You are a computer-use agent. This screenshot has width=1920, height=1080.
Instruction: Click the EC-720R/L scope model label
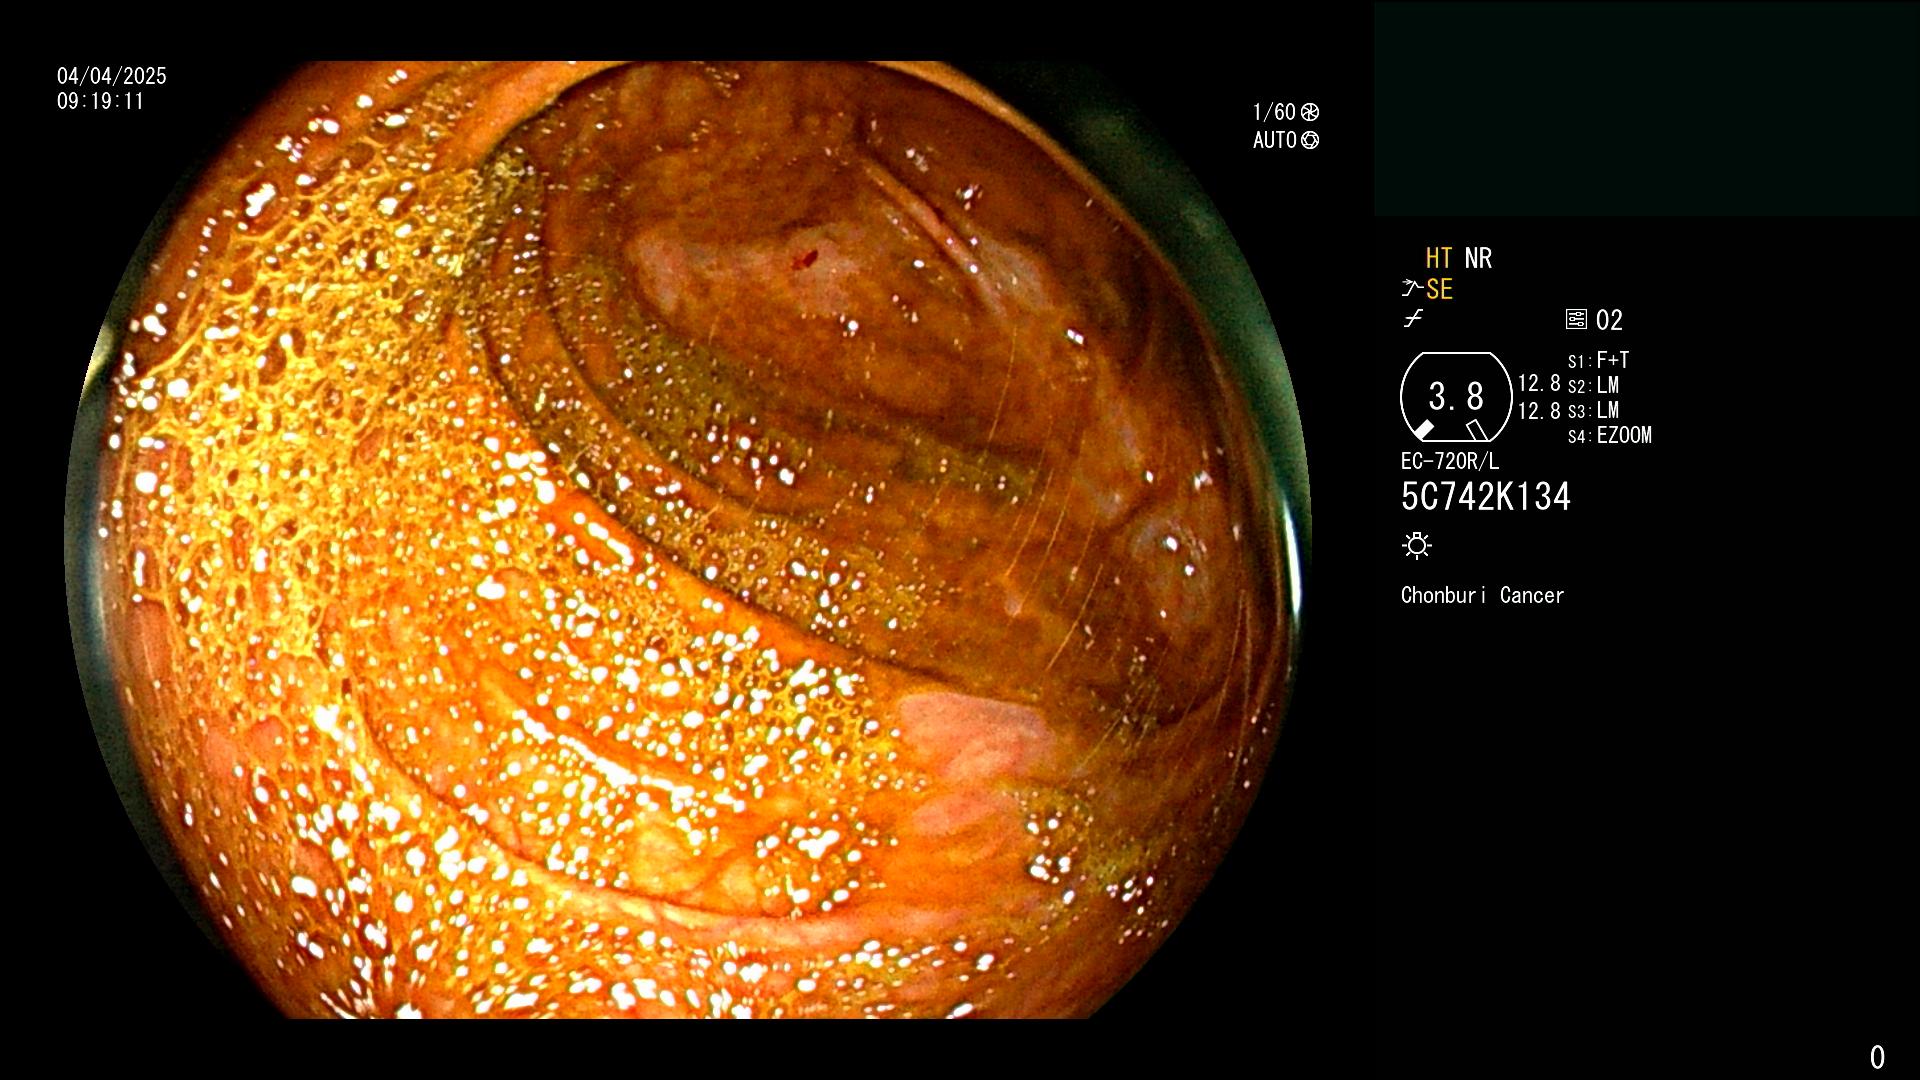tap(1449, 461)
